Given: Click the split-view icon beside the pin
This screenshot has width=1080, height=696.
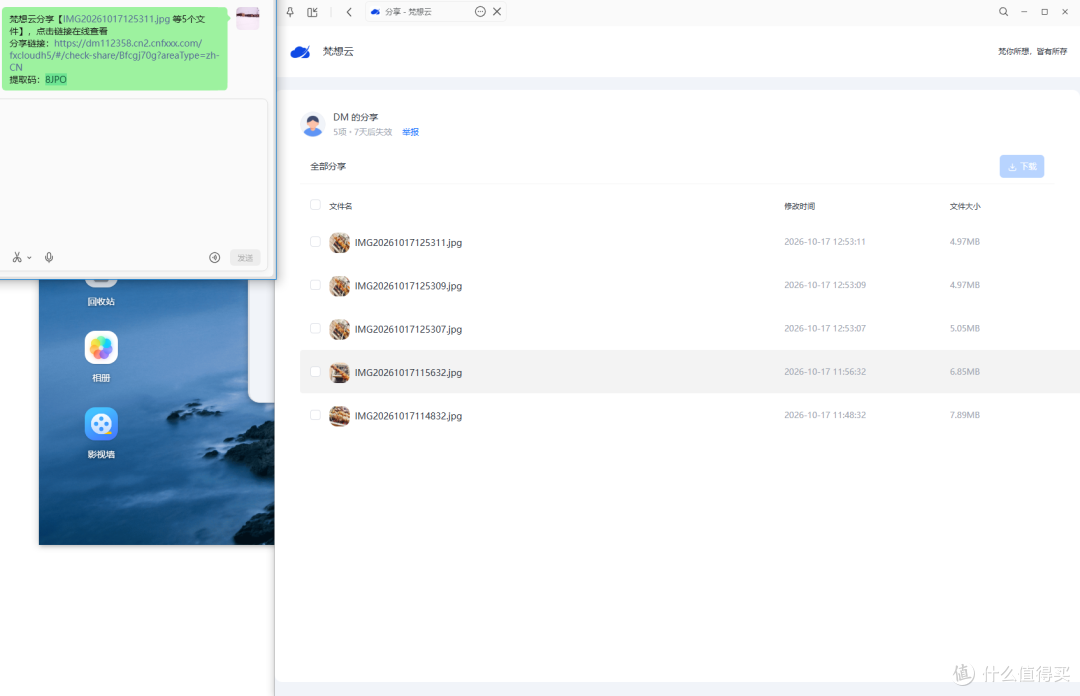Looking at the screenshot, I should [313, 12].
